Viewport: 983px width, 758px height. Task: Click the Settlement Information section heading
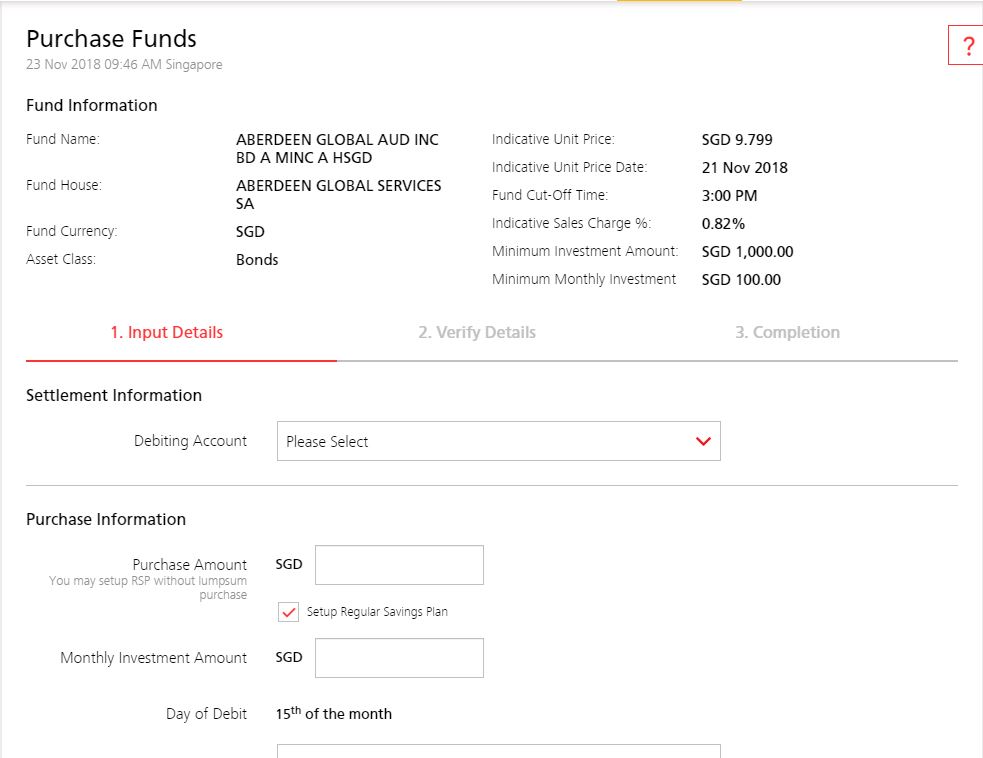tap(114, 396)
